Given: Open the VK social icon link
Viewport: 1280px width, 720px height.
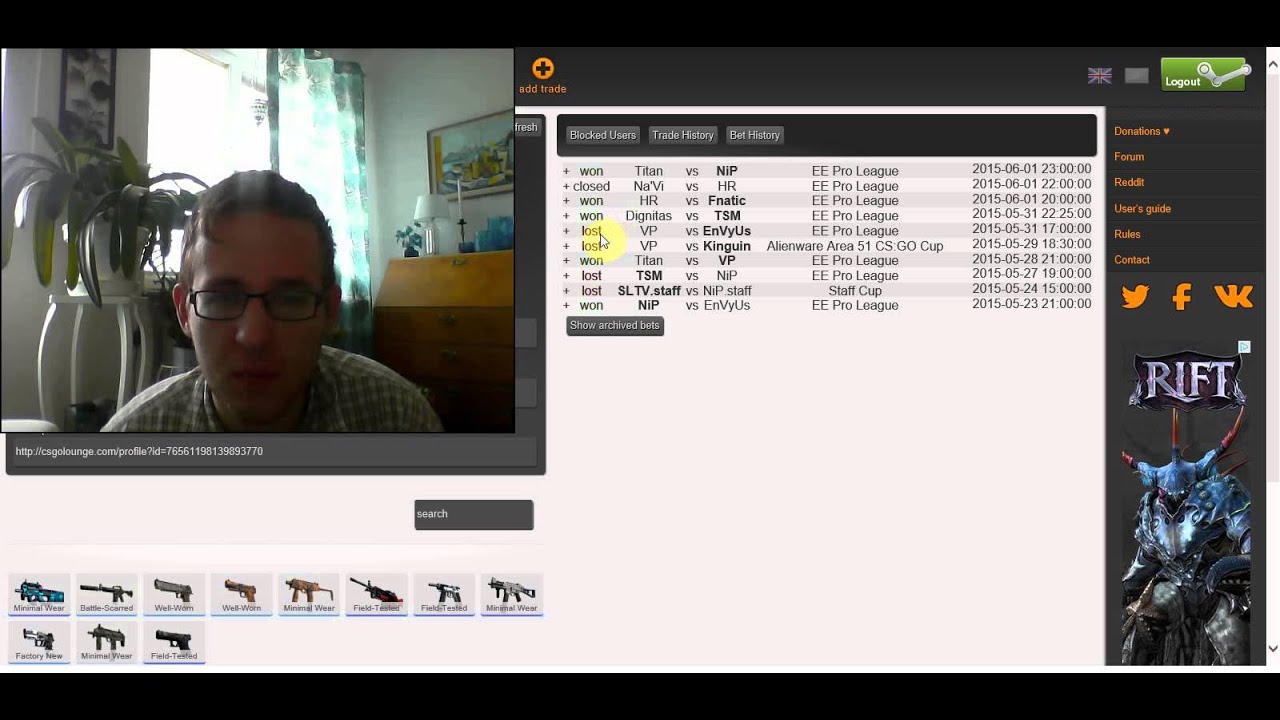Looking at the screenshot, I should coord(1233,297).
